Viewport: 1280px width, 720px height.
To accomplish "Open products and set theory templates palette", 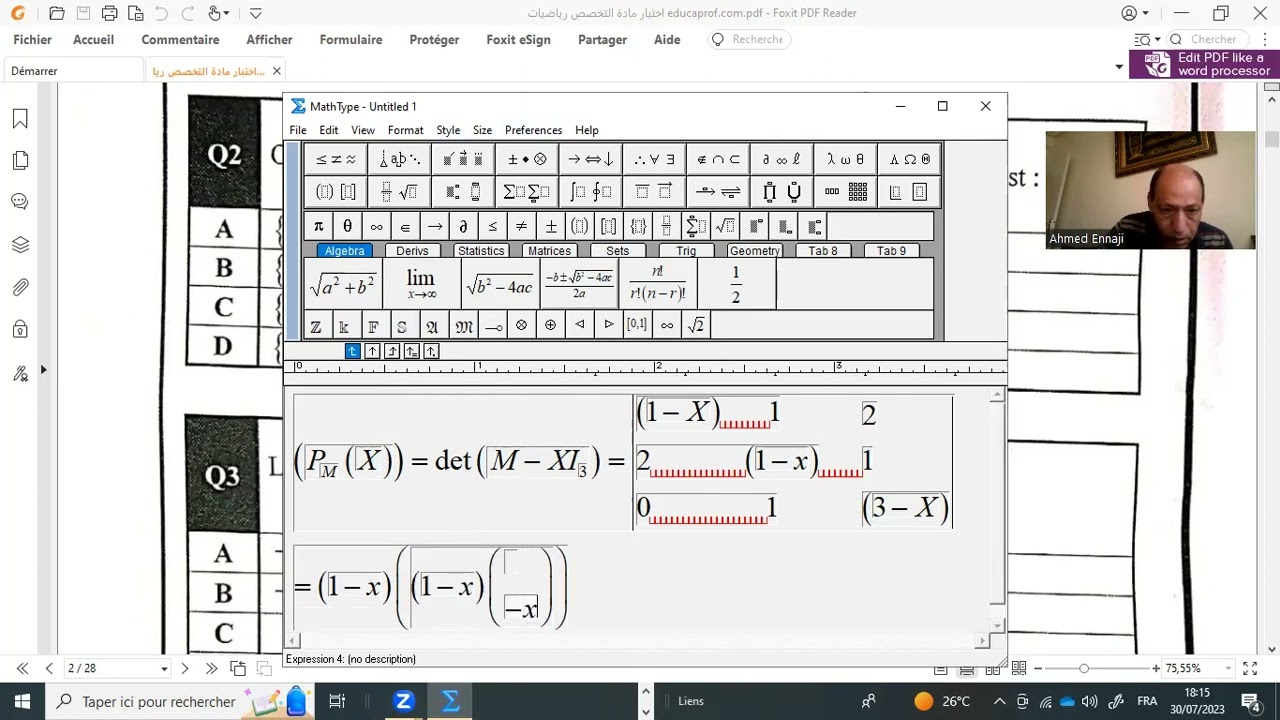I will coord(782,192).
